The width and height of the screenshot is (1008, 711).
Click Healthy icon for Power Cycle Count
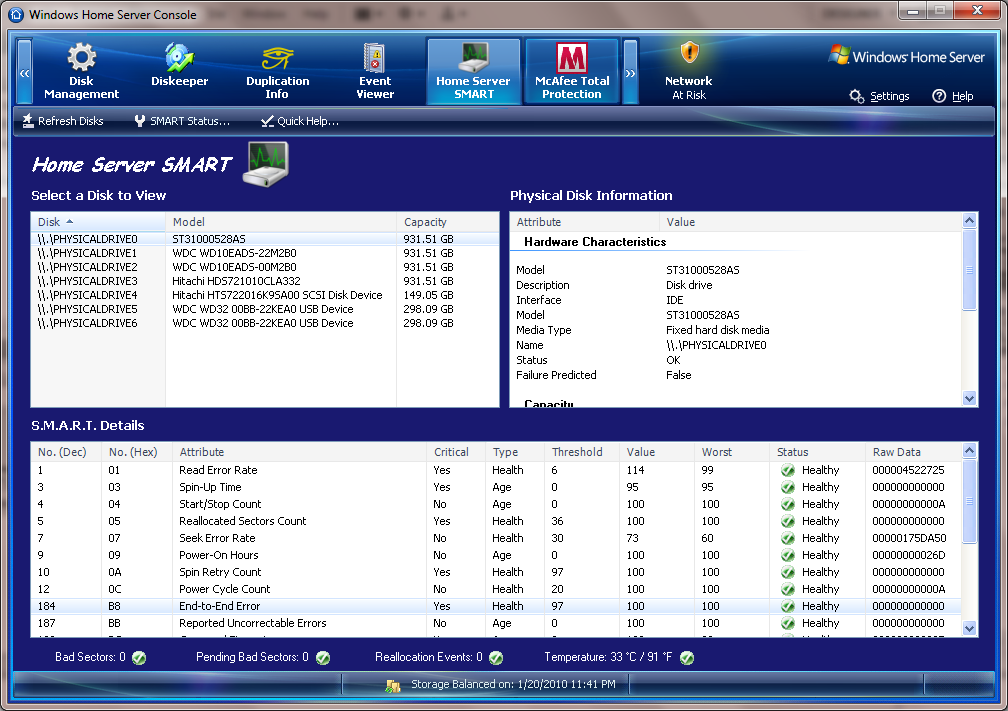pos(788,590)
